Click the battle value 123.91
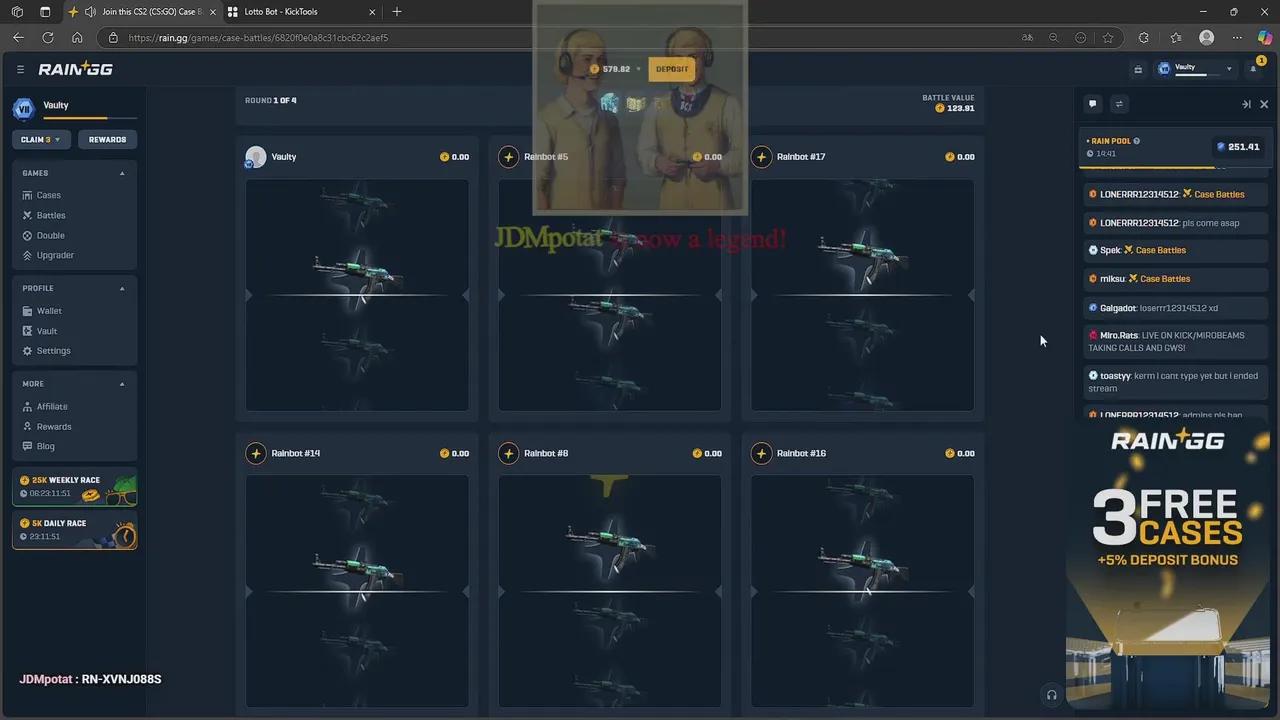Screen dimensions: 1280x720 click(954, 108)
